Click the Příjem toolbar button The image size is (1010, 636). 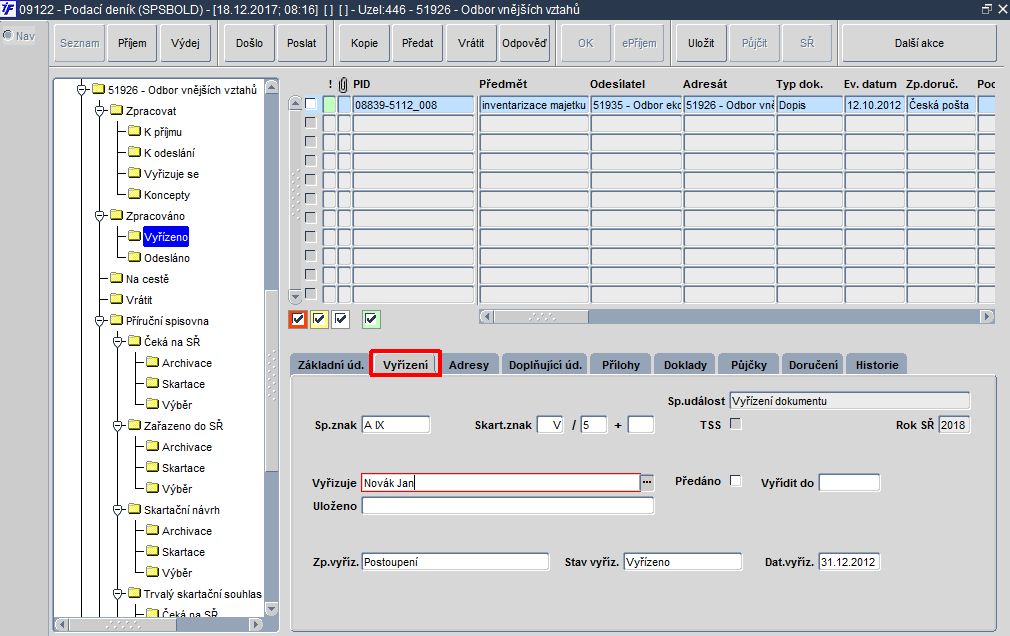132,43
